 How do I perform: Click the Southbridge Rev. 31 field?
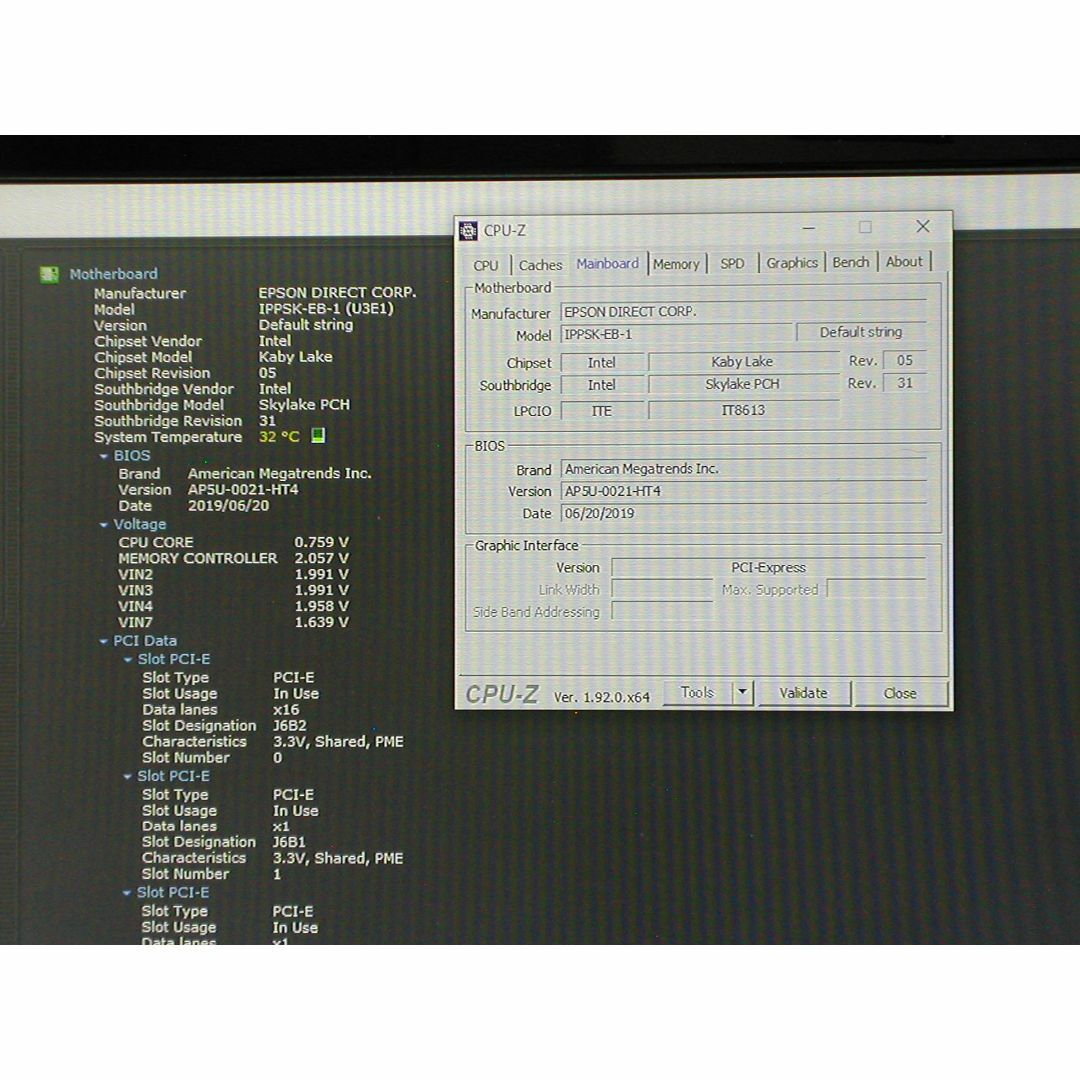[x=904, y=383]
